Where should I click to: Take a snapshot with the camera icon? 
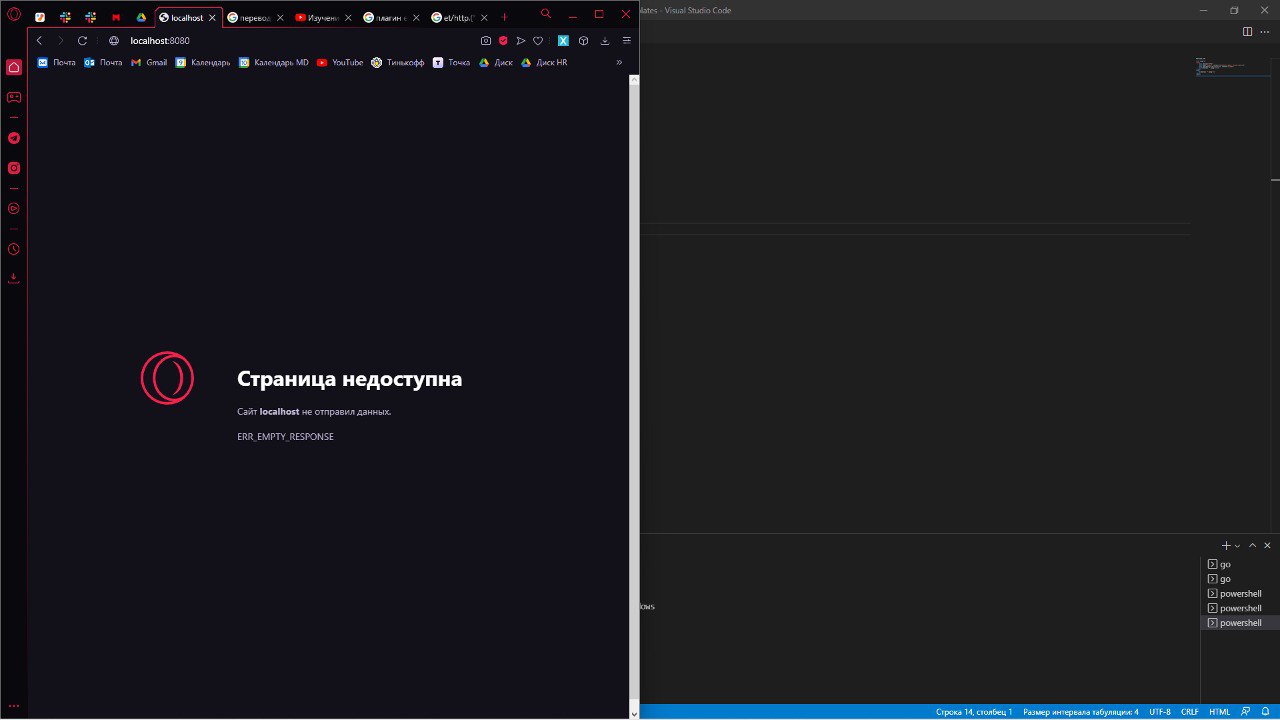coord(486,41)
